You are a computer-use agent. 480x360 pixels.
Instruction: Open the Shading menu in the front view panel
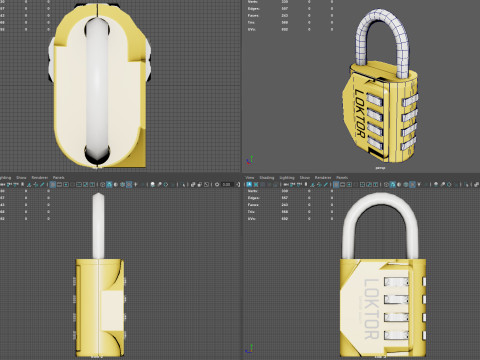(x=267, y=177)
